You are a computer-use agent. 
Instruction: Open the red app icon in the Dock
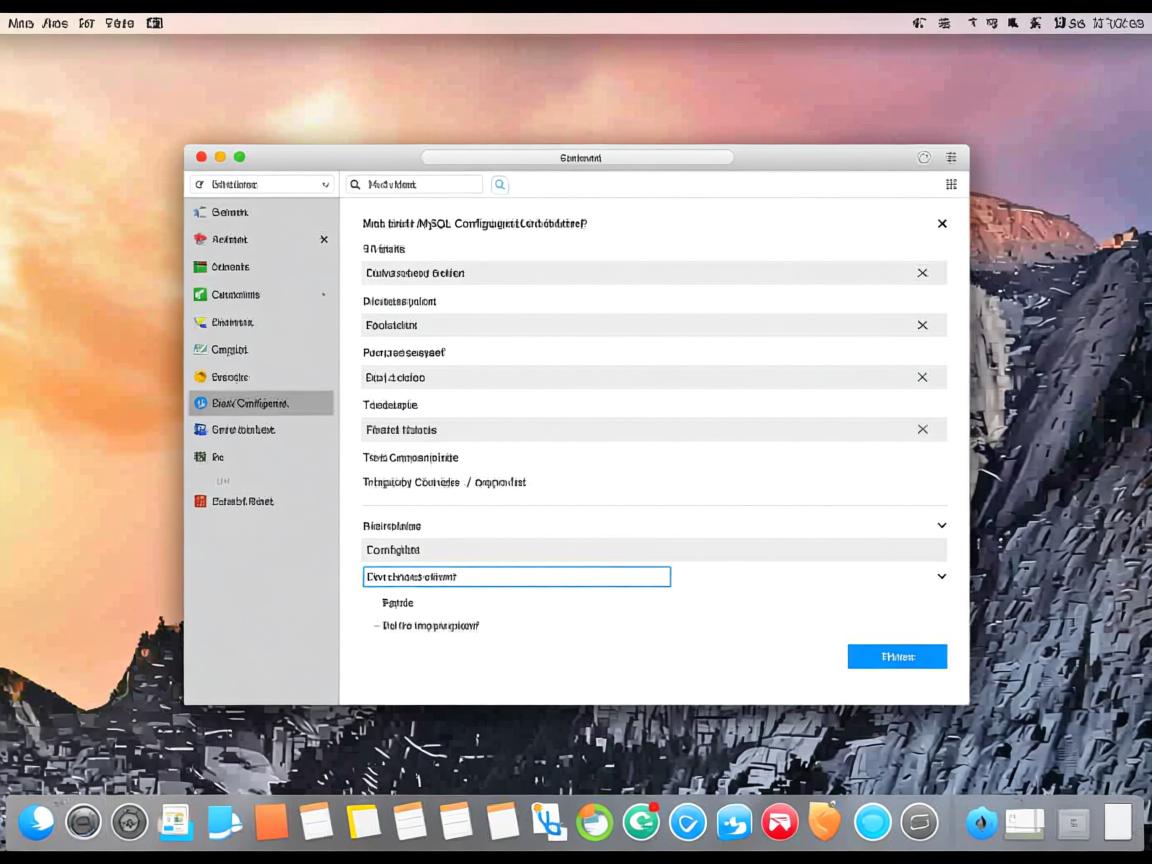click(780, 822)
